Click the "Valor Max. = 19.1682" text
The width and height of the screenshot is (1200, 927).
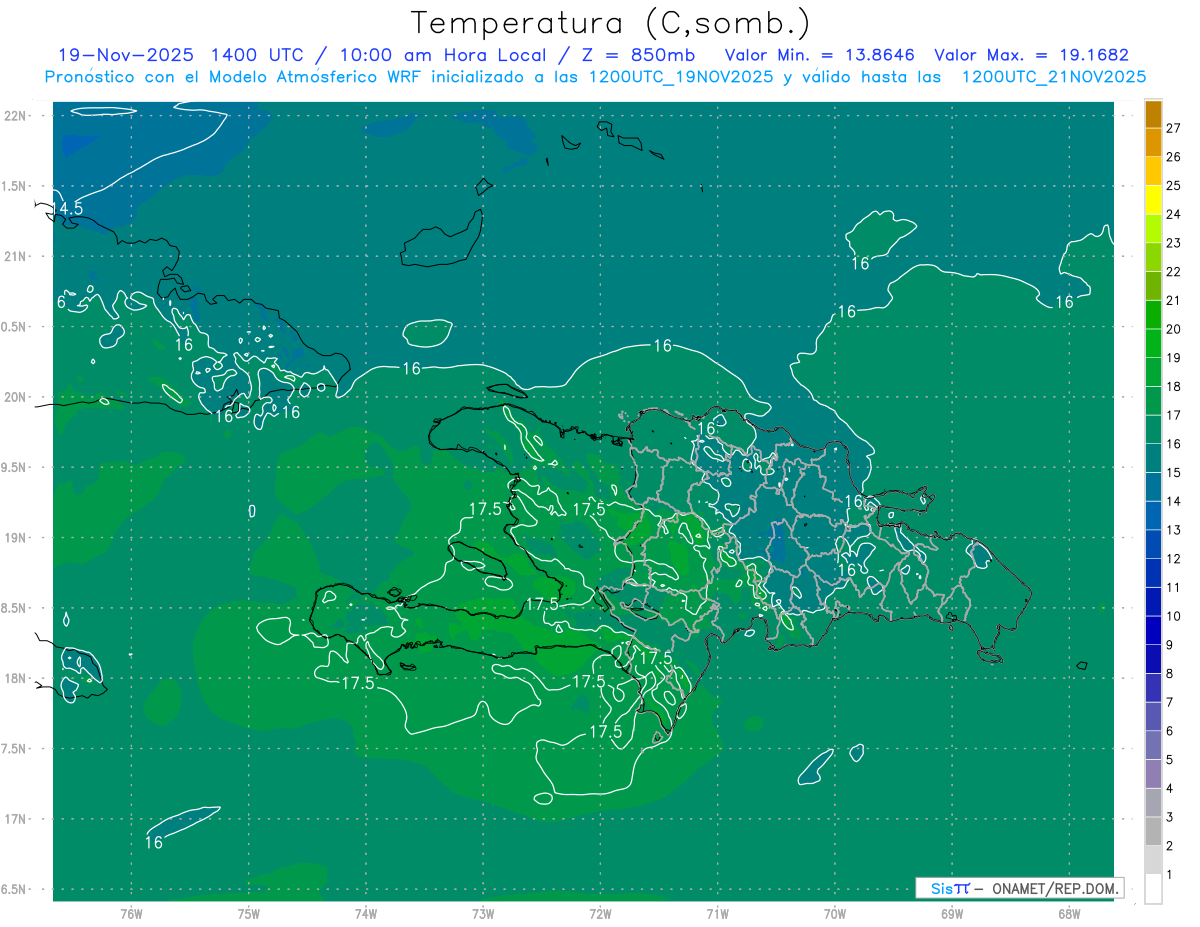[x=1031, y=55]
